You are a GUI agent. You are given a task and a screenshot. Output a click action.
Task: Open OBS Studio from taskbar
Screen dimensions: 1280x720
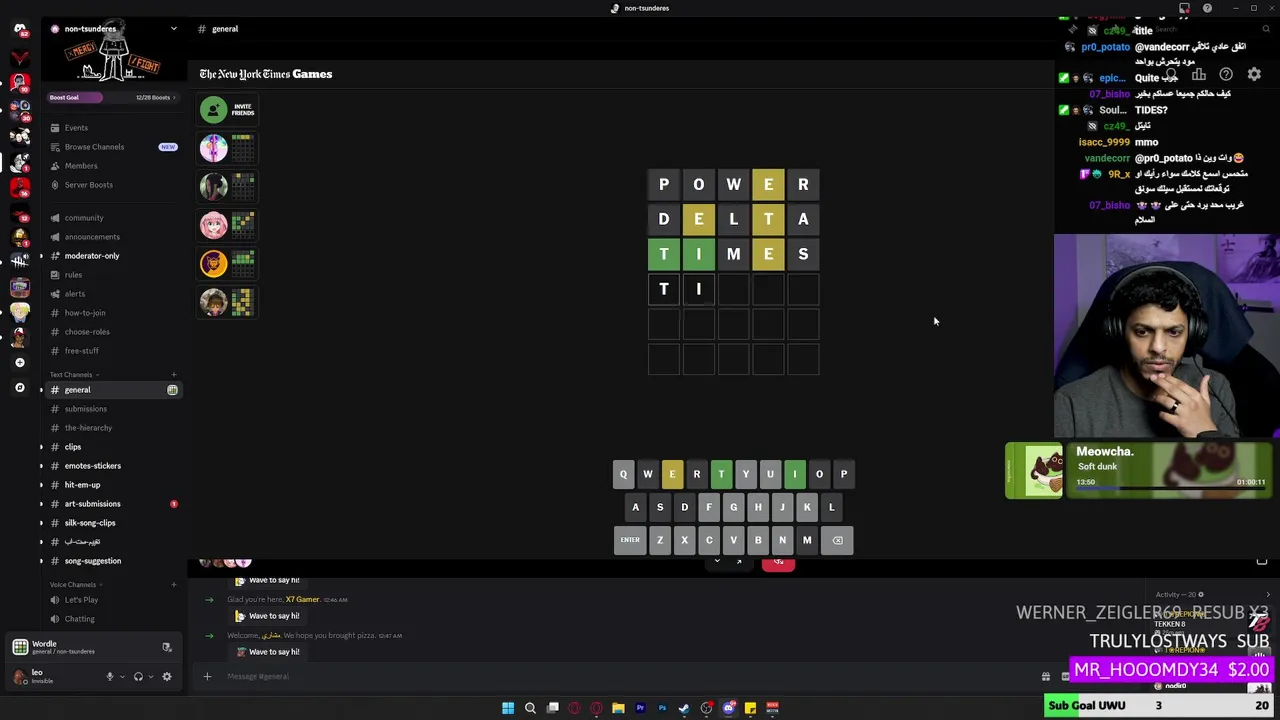tap(706, 708)
